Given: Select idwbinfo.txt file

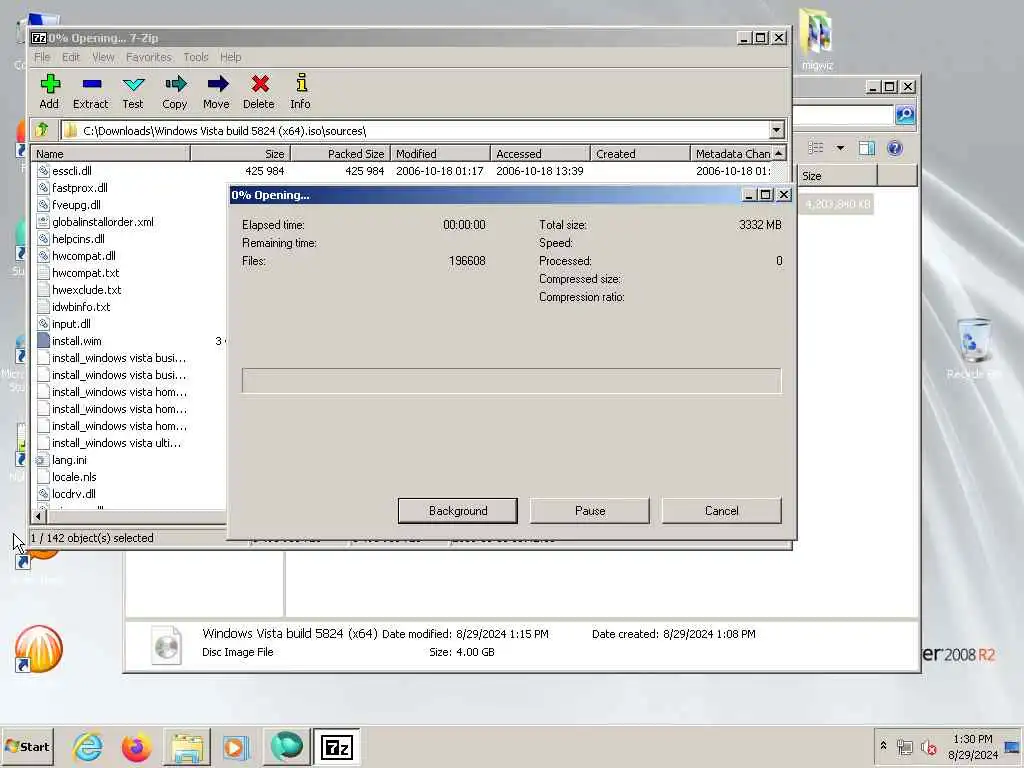Looking at the screenshot, I should [x=81, y=307].
